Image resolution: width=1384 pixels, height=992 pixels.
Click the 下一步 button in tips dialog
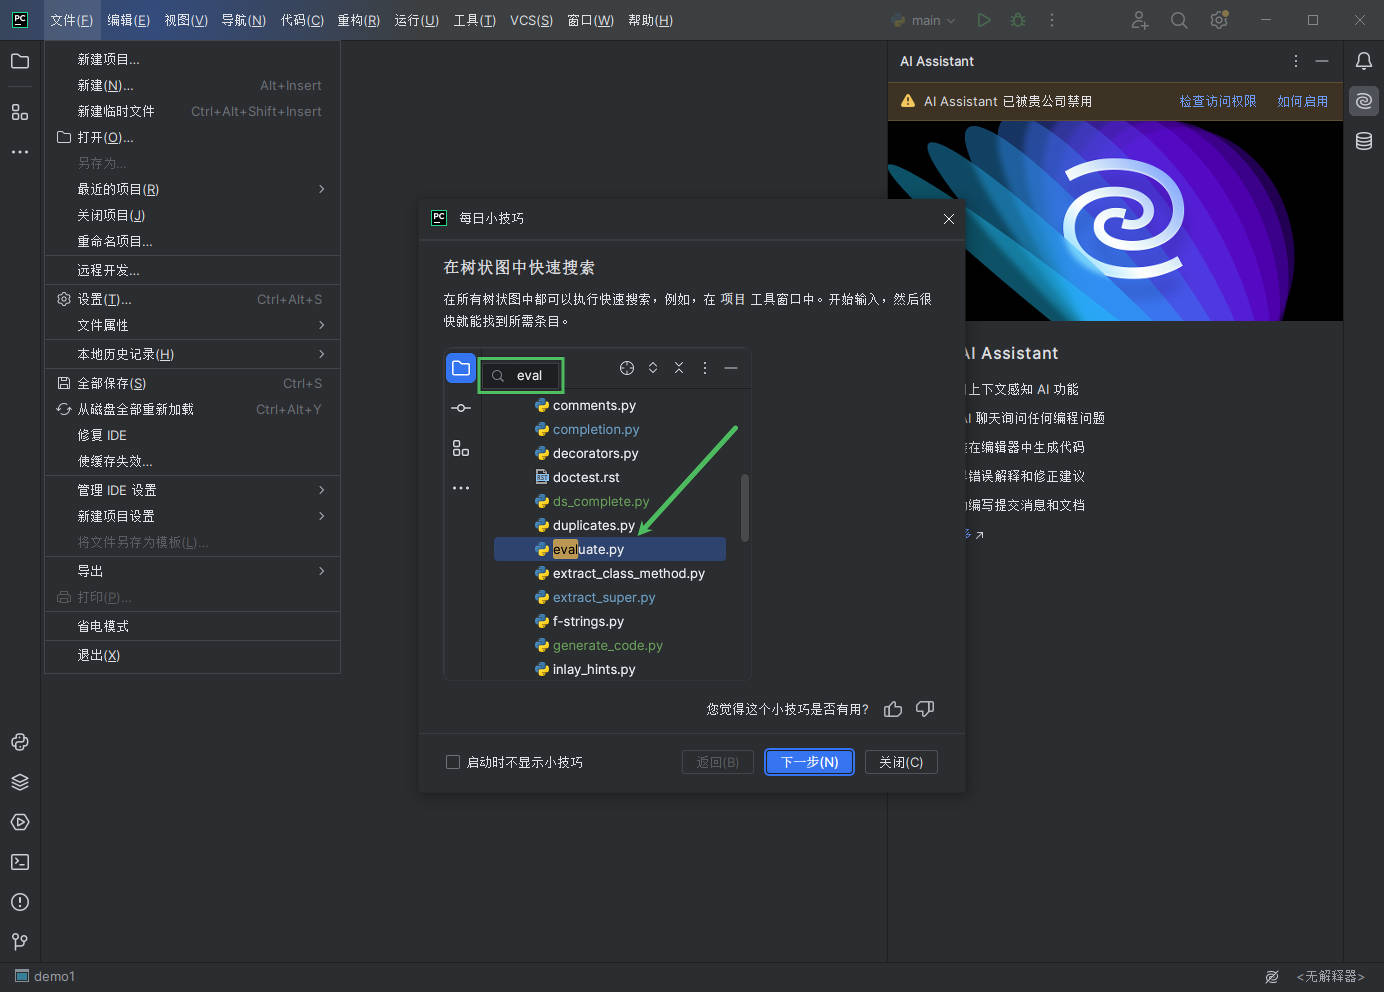809,762
